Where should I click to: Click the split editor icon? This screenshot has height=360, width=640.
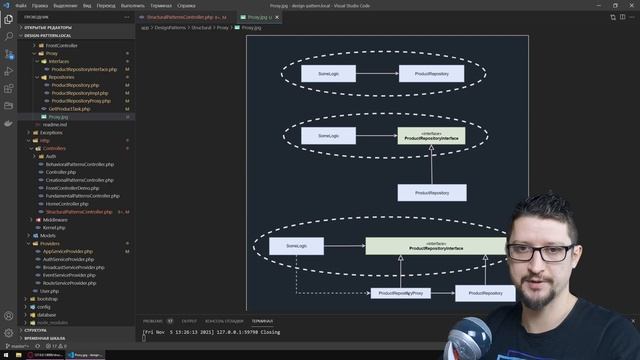622,17
